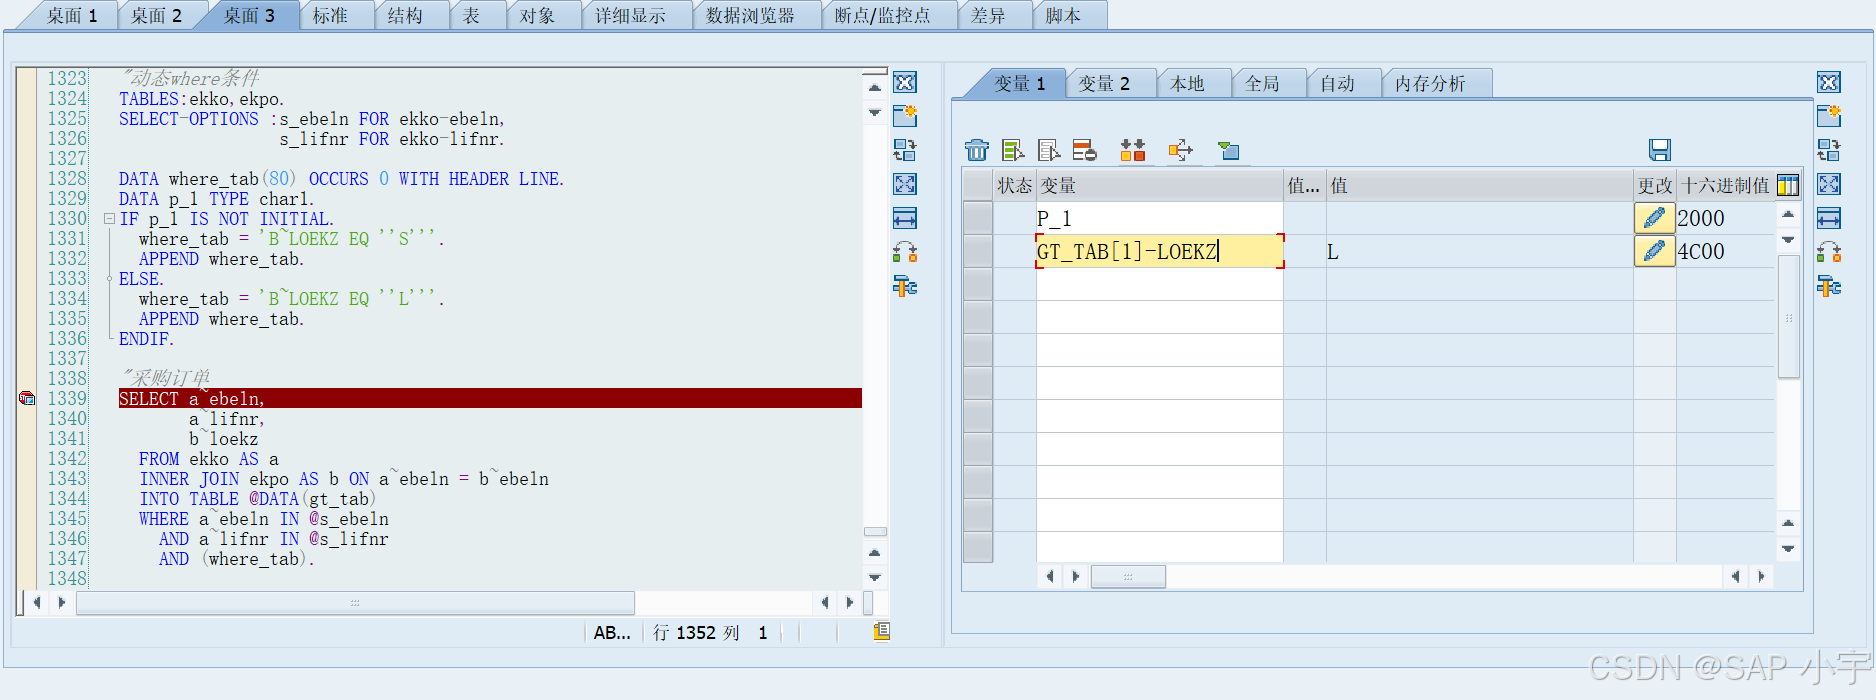Switch to the 桌面 2 tab
The width and height of the screenshot is (1876, 700).
point(156,16)
